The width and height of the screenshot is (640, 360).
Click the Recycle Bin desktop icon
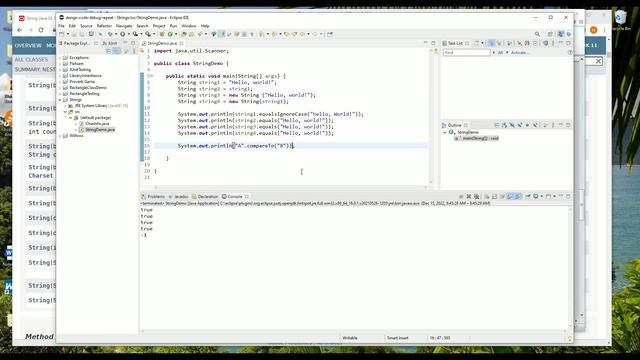[620, 20]
